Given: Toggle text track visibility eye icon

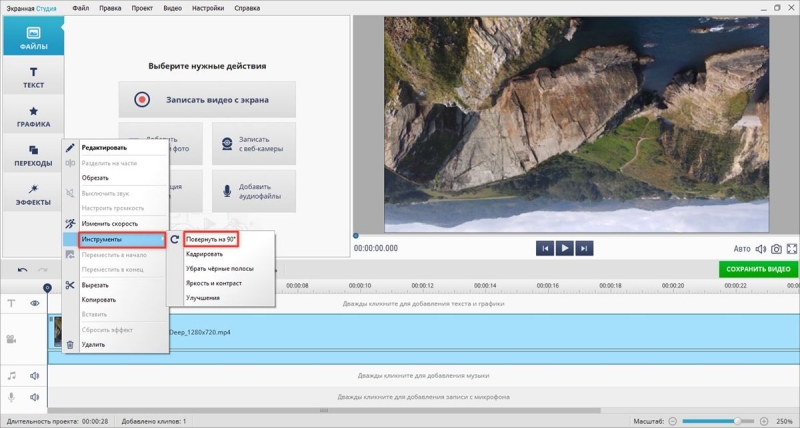Looking at the screenshot, I should pyautogui.click(x=35, y=303).
